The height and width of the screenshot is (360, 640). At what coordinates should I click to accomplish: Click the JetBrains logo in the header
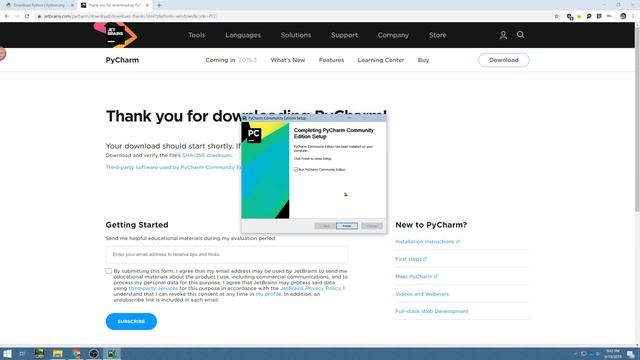pos(116,35)
